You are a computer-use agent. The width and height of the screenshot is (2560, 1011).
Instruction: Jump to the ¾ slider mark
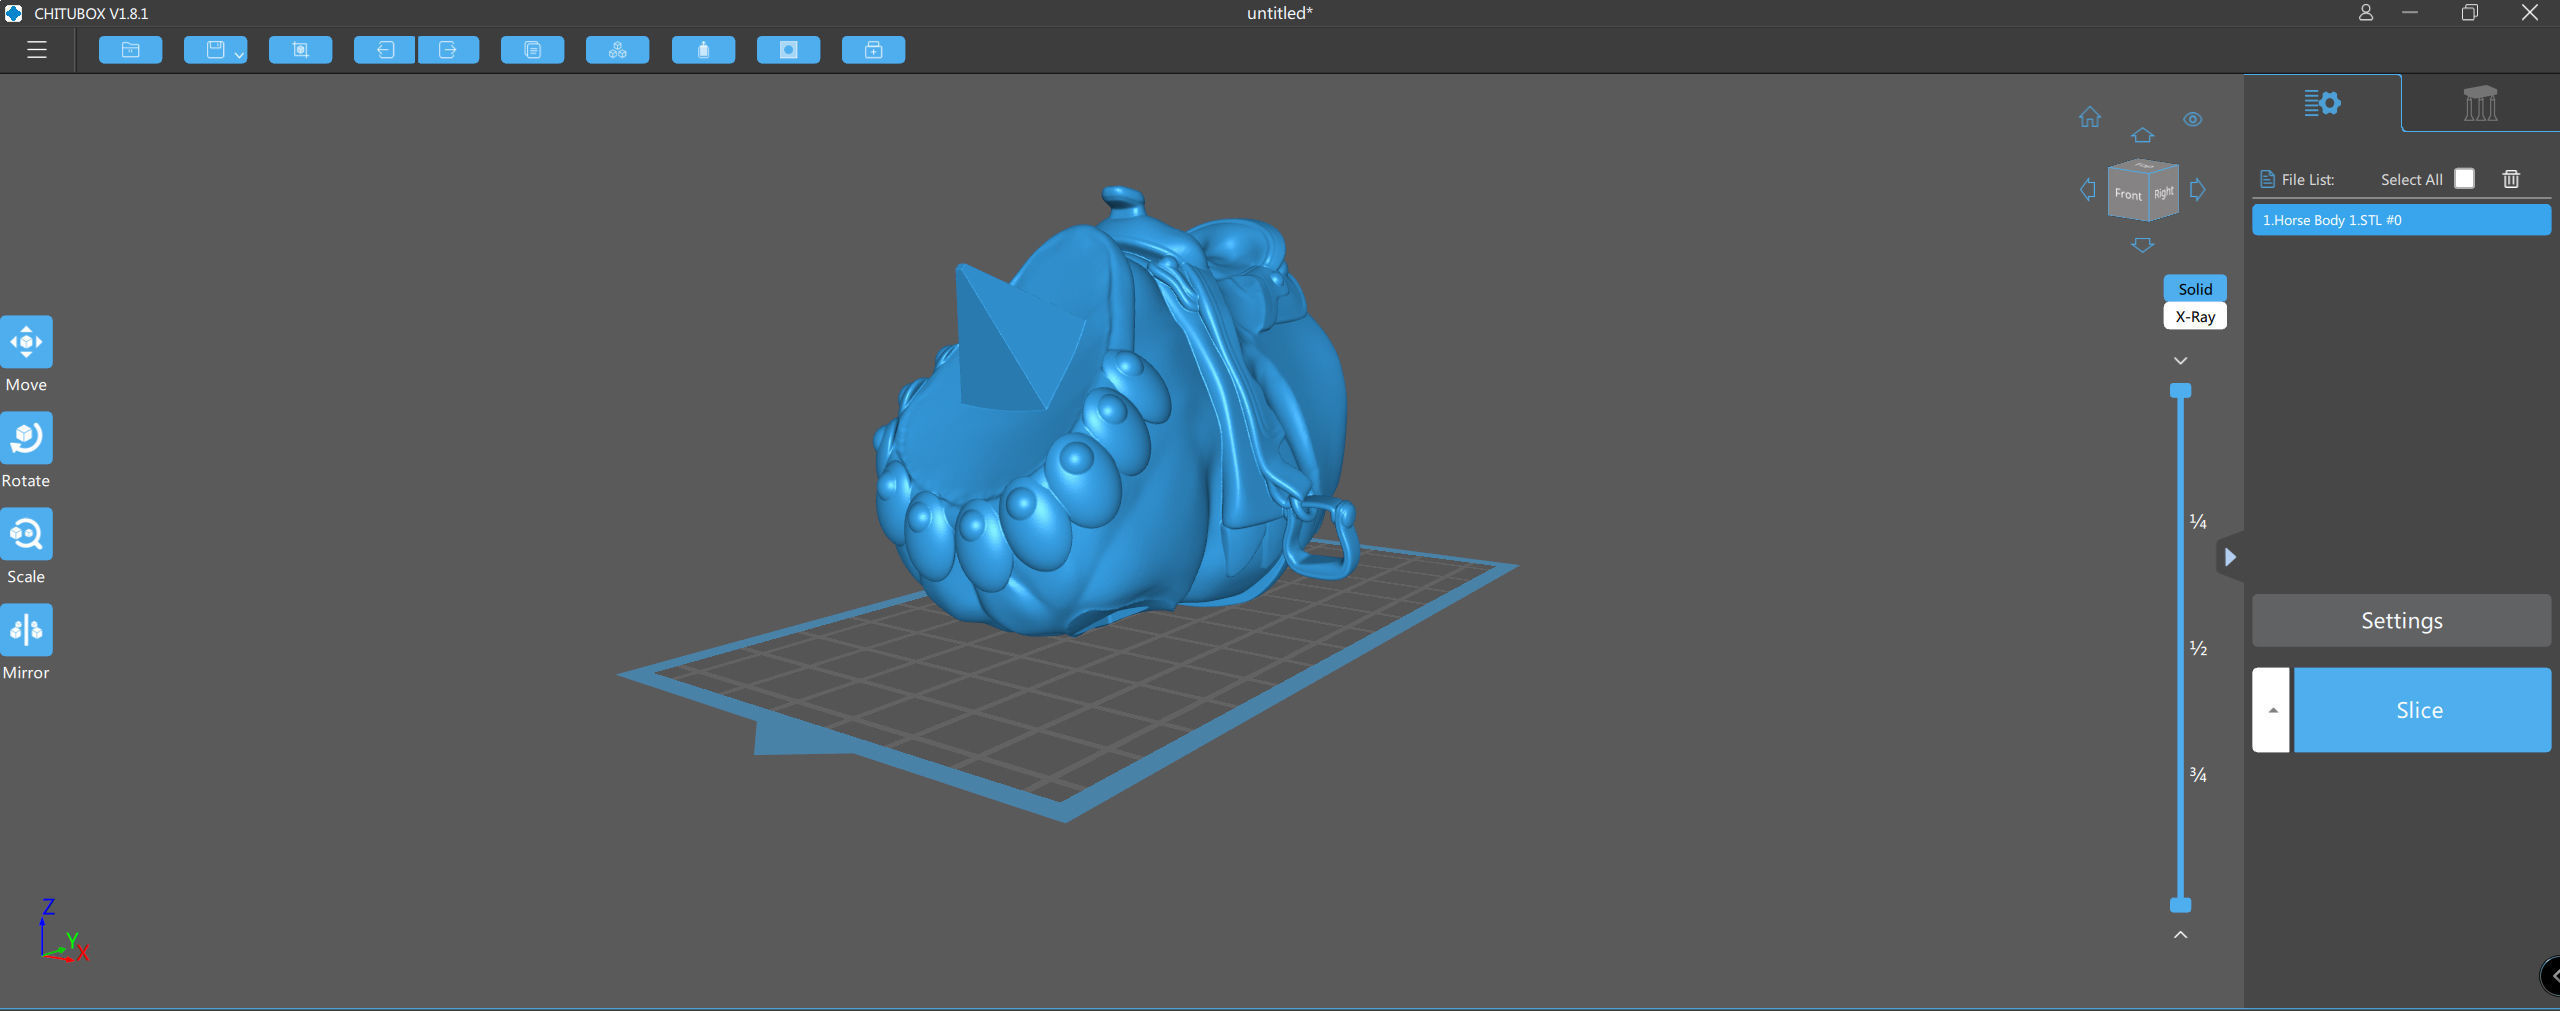coord(2198,774)
